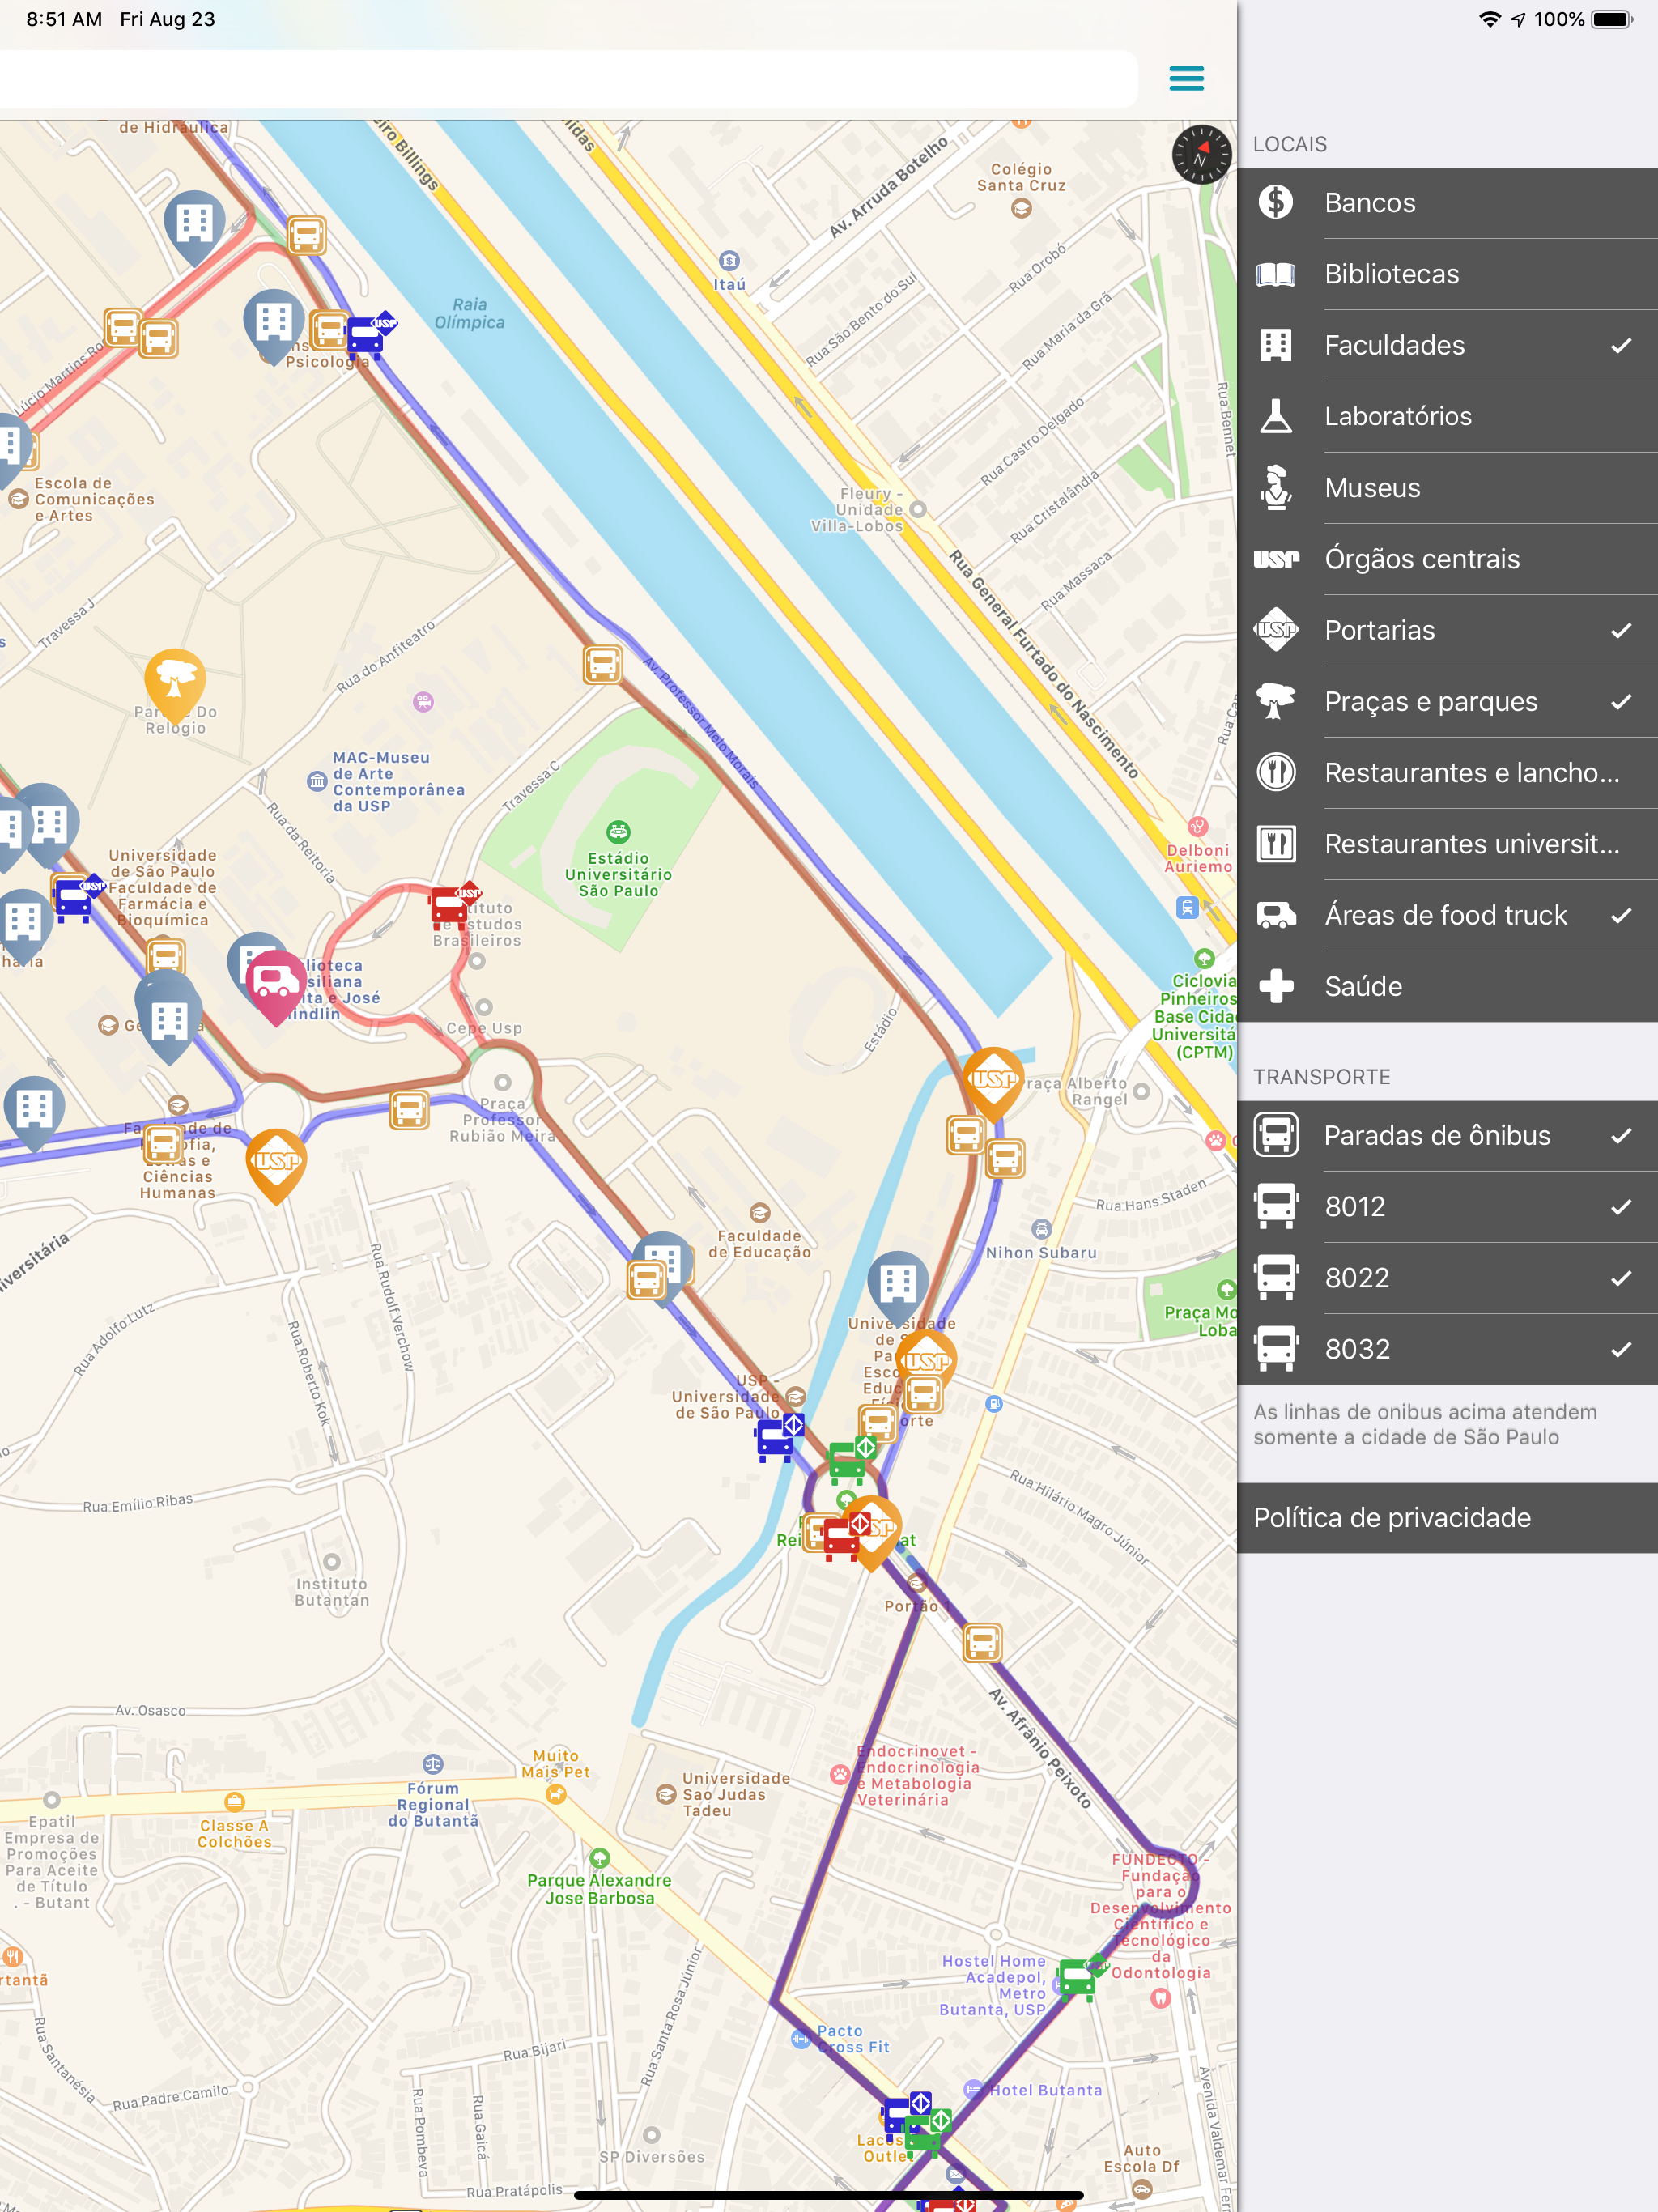Screen dimensions: 1658x2212
Task: Tap the Nihon Subaru map label
Action: tap(1041, 1252)
